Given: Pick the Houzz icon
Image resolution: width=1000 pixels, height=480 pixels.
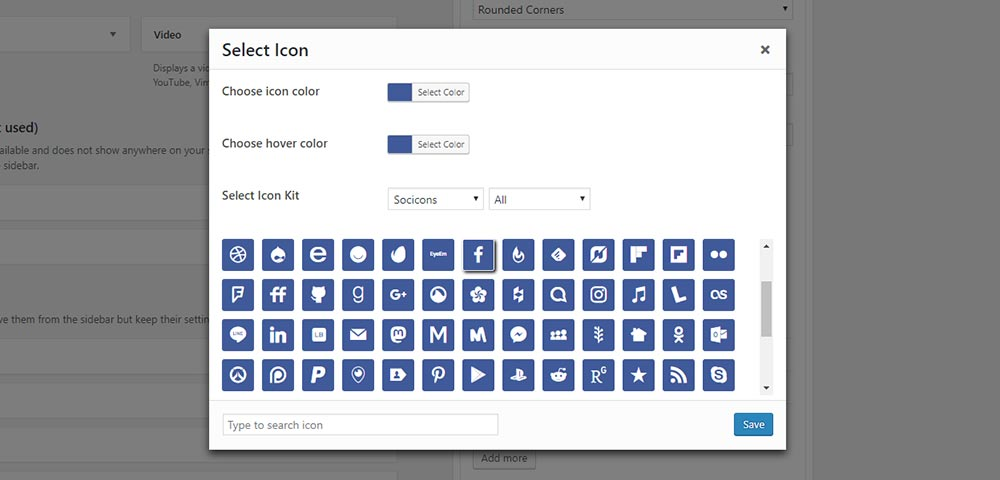Looking at the screenshot, I should point(518,295).
